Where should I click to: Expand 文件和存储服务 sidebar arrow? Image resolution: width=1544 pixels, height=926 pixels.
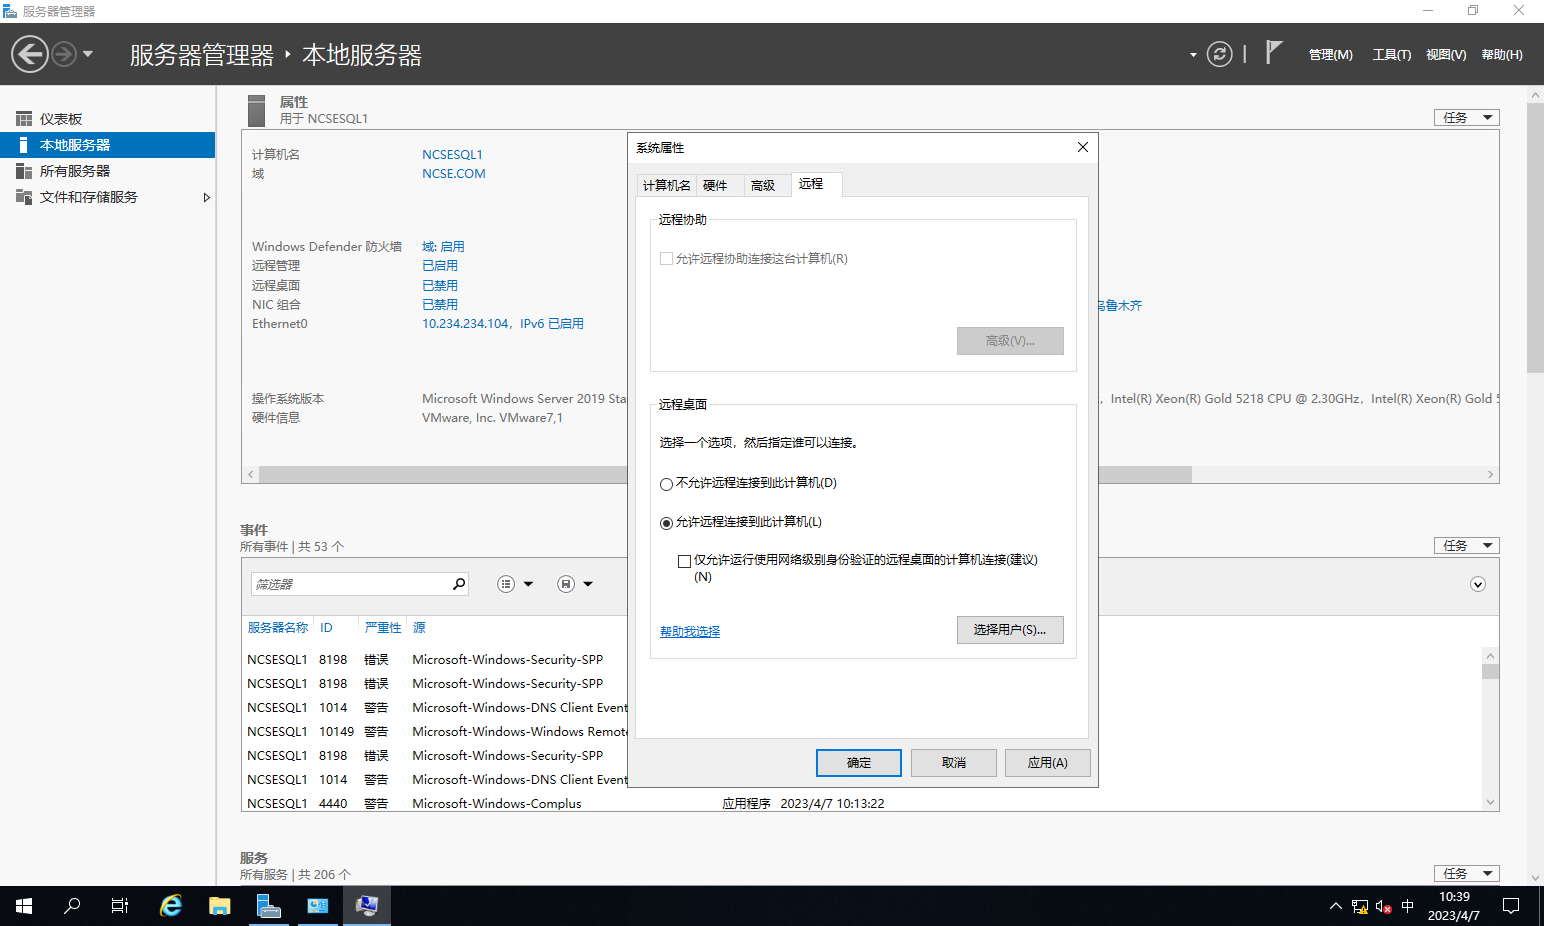[206, 198]
